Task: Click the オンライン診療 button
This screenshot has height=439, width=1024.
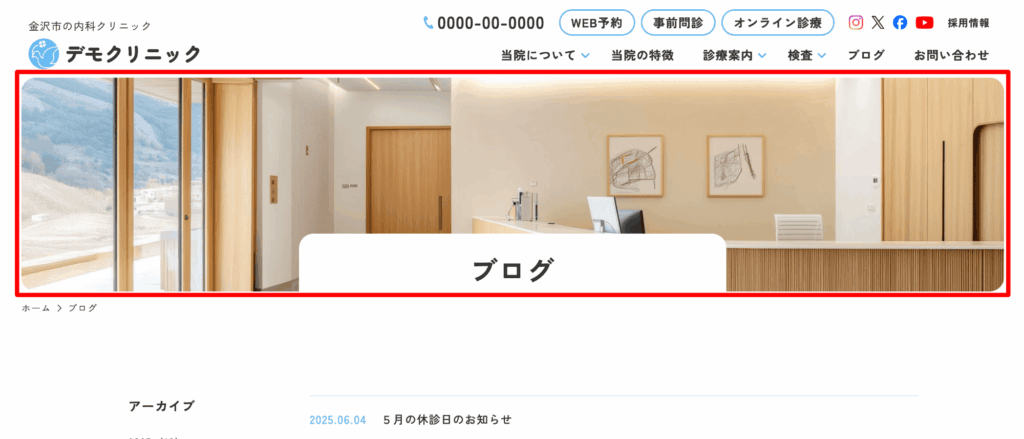Action: [x=777, y=22]
